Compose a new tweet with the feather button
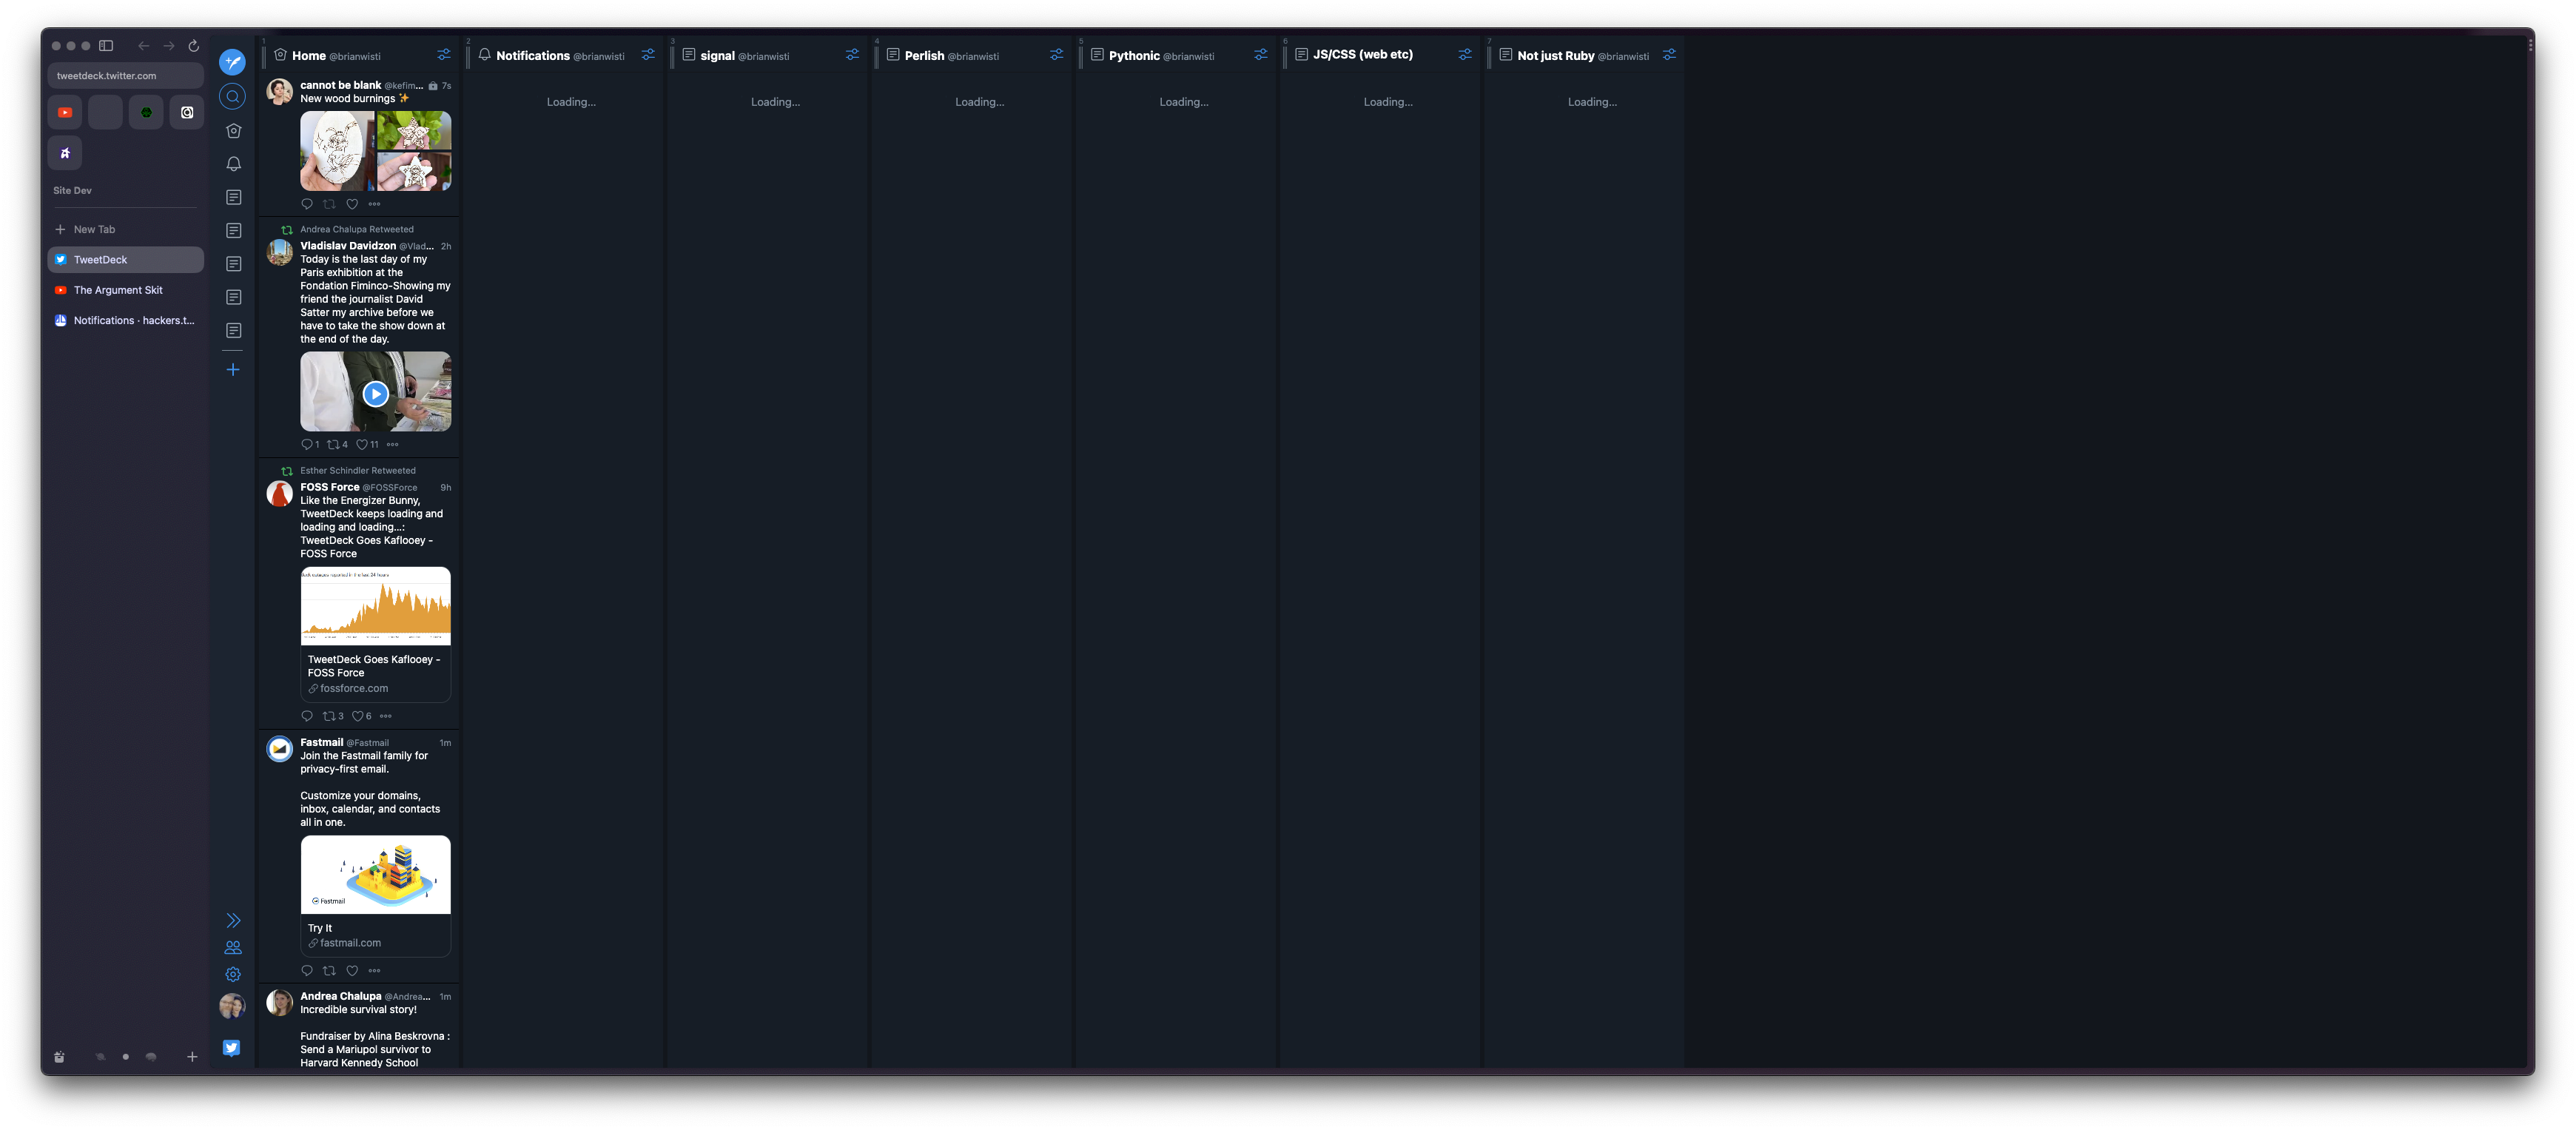Viewport: 2576px width, 1130px height. pos(232,62)
